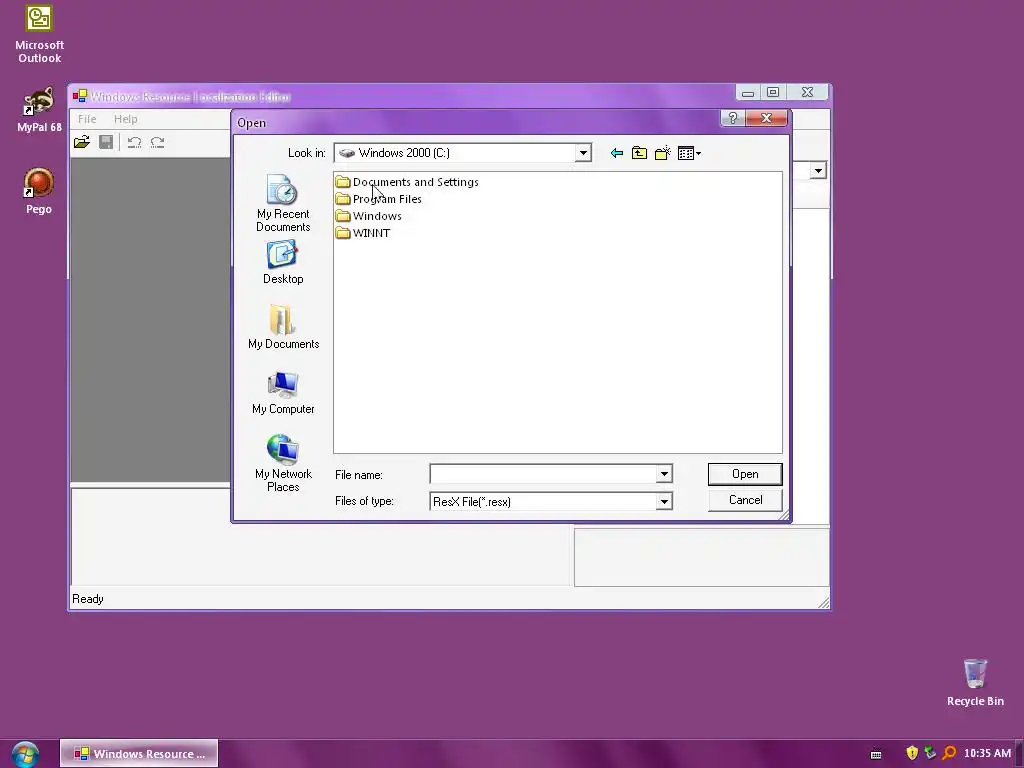Click the save disk icon in editor toolbar

click(106, 142)
